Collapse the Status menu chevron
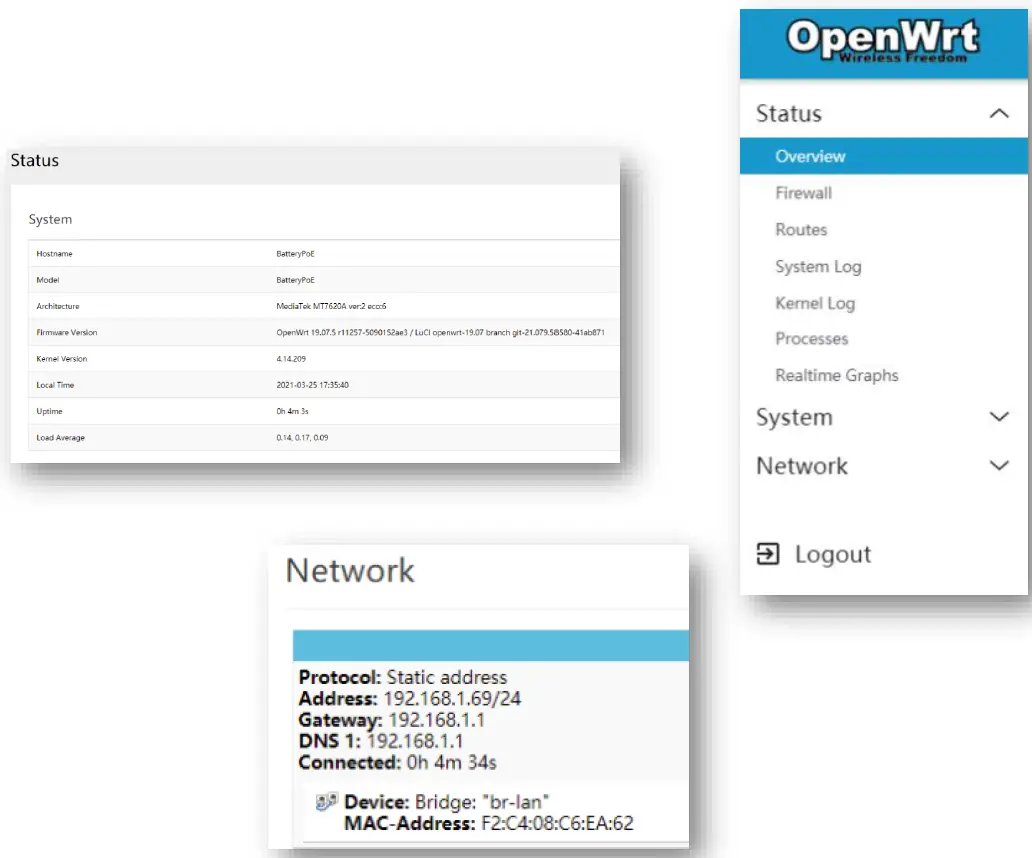The width and height of the screenshot is (1032, 858). pyautogui.click(x=998, y=113)
